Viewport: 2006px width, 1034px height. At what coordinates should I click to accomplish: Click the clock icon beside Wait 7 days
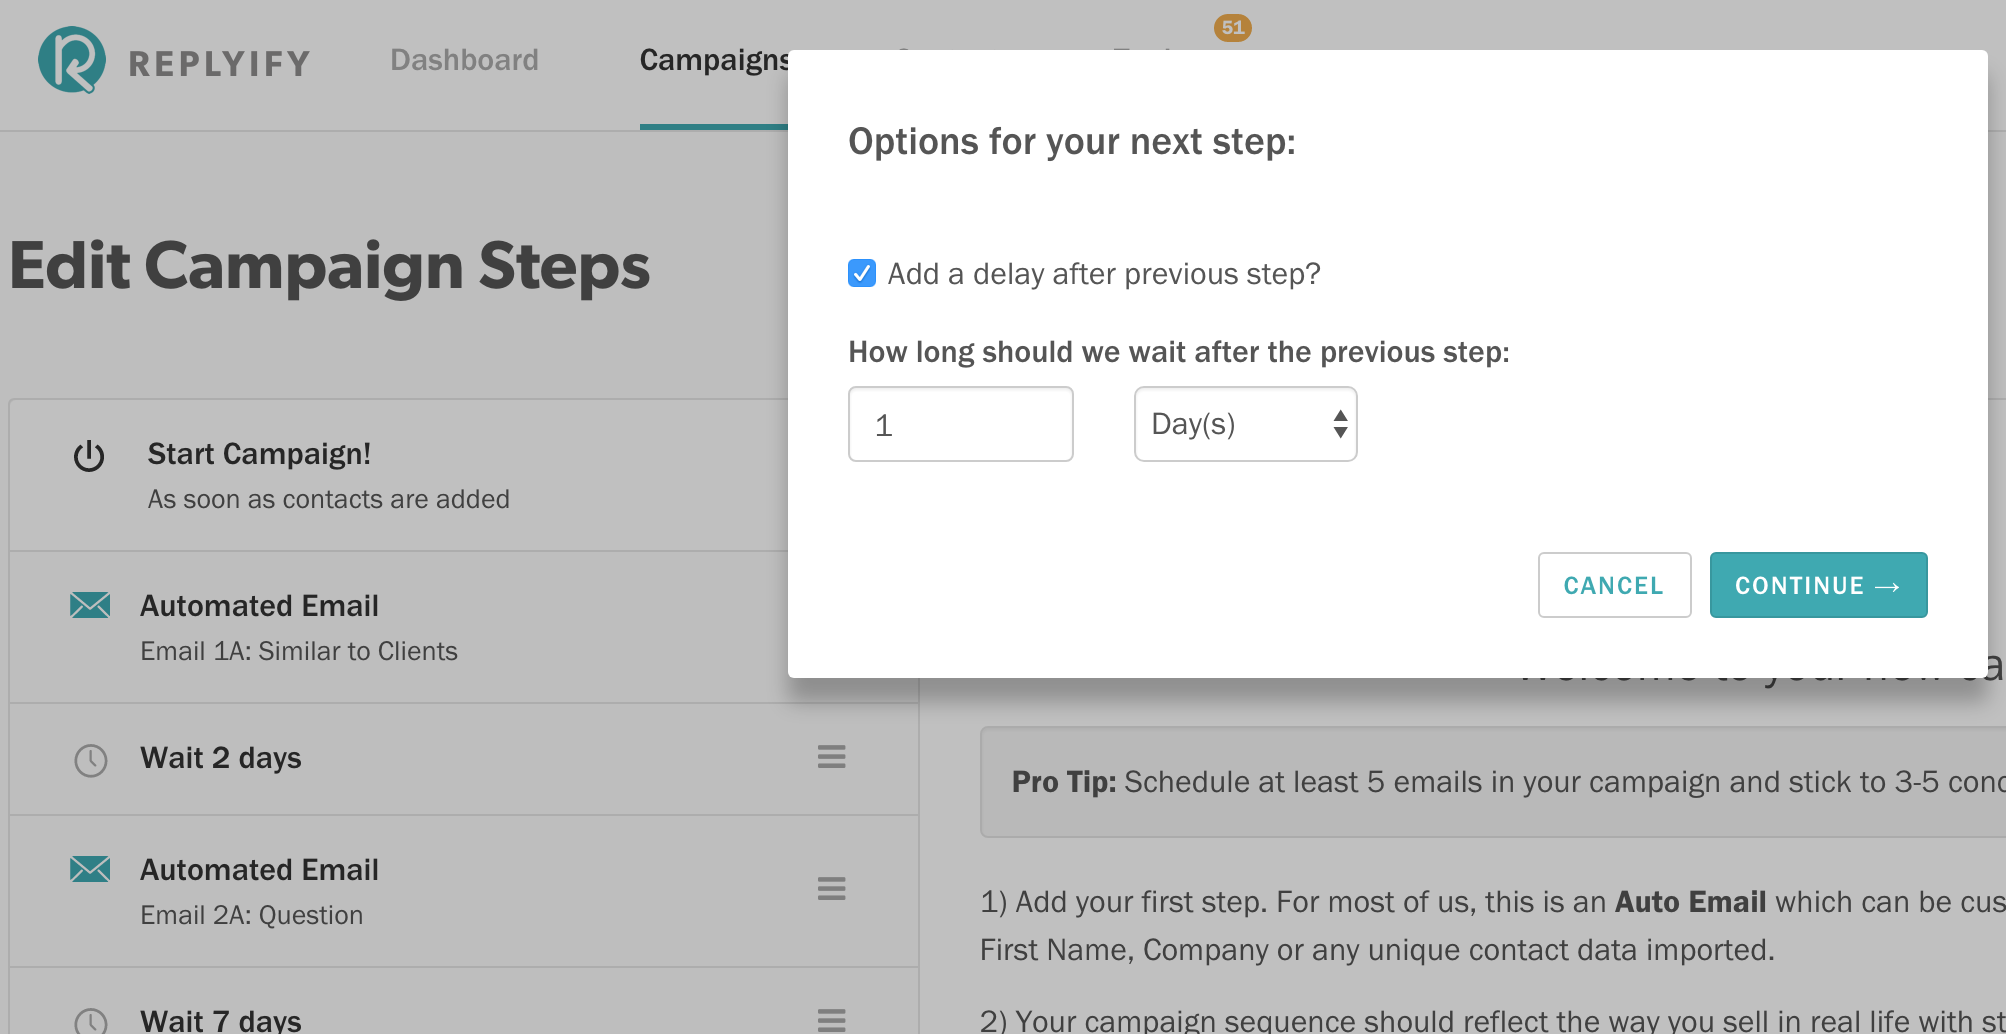(x=91, y=1021)
